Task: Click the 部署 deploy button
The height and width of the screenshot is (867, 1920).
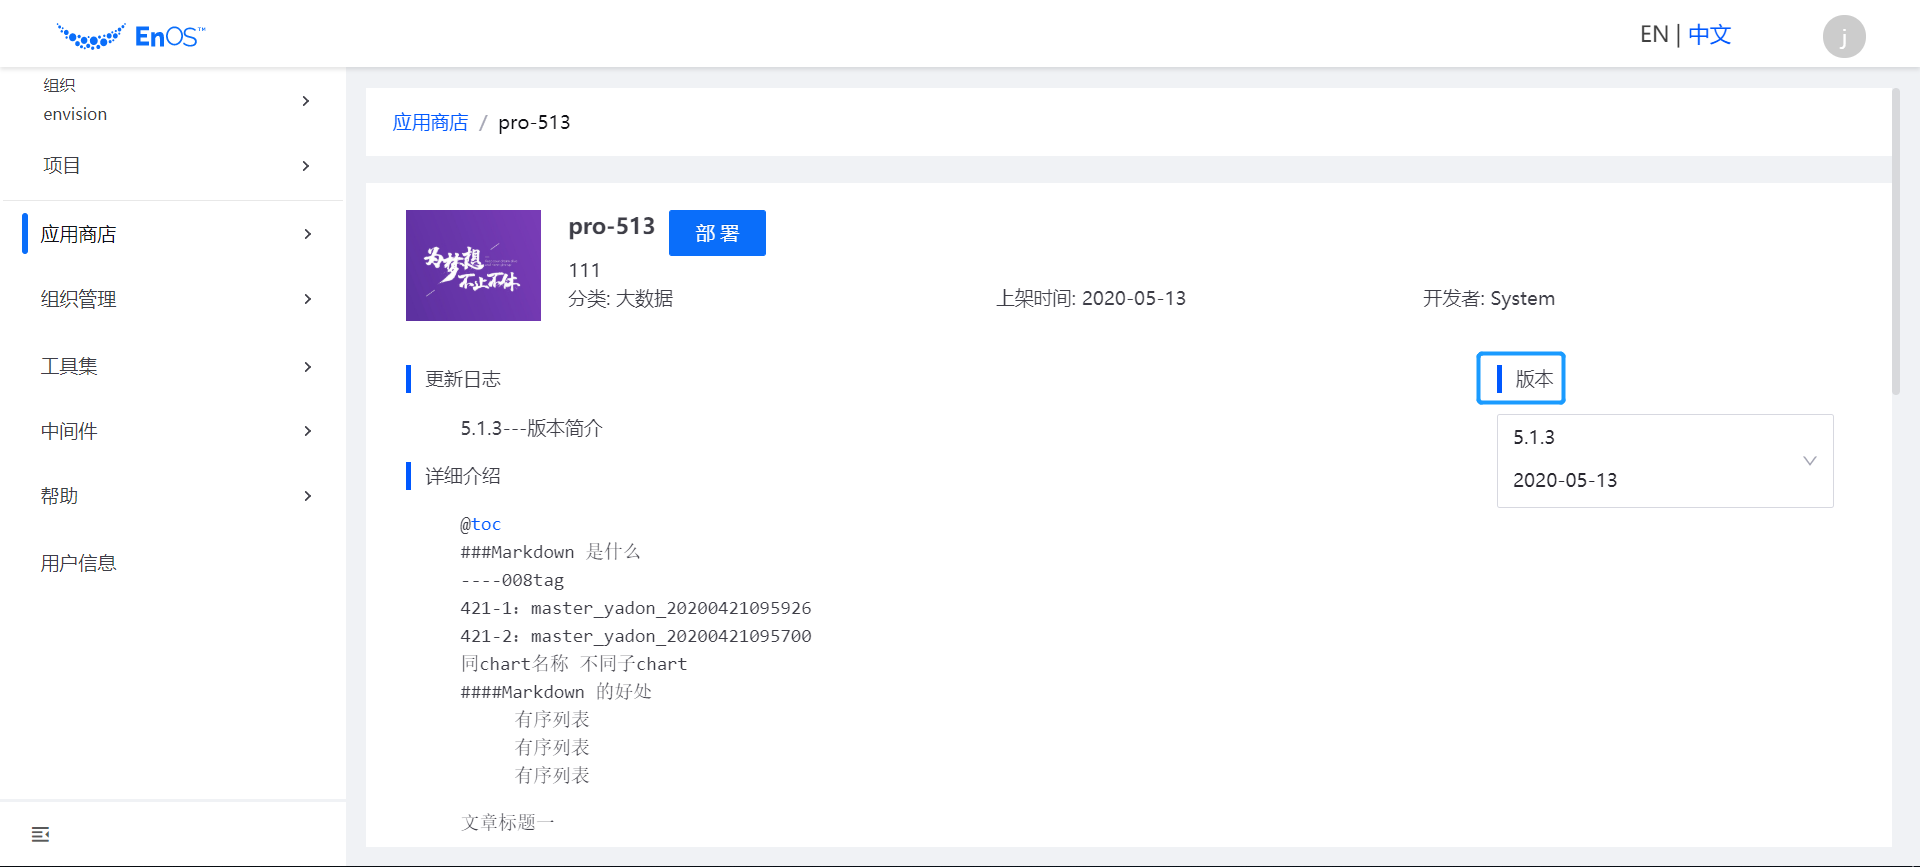Action: coord(717,233)
